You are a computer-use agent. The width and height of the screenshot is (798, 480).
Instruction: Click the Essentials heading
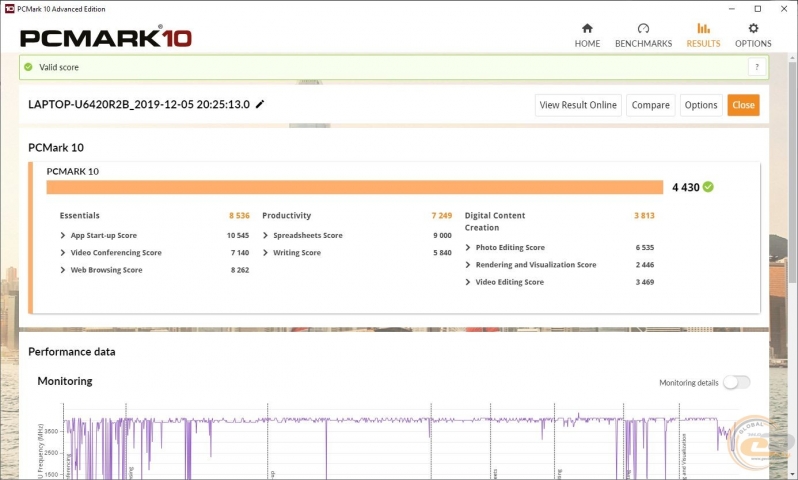(79, 215)
